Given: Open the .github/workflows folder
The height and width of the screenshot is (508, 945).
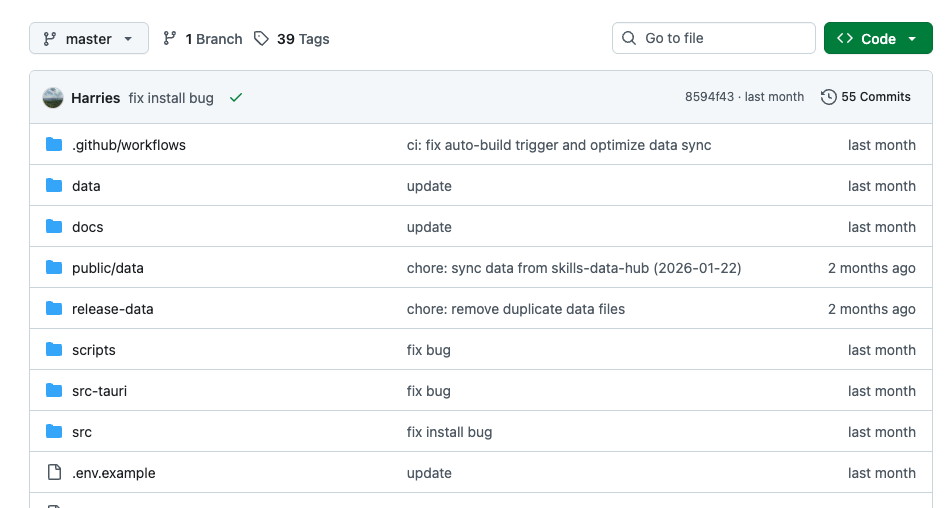Looking at the screenshot, I should click(x=129, y=145).
